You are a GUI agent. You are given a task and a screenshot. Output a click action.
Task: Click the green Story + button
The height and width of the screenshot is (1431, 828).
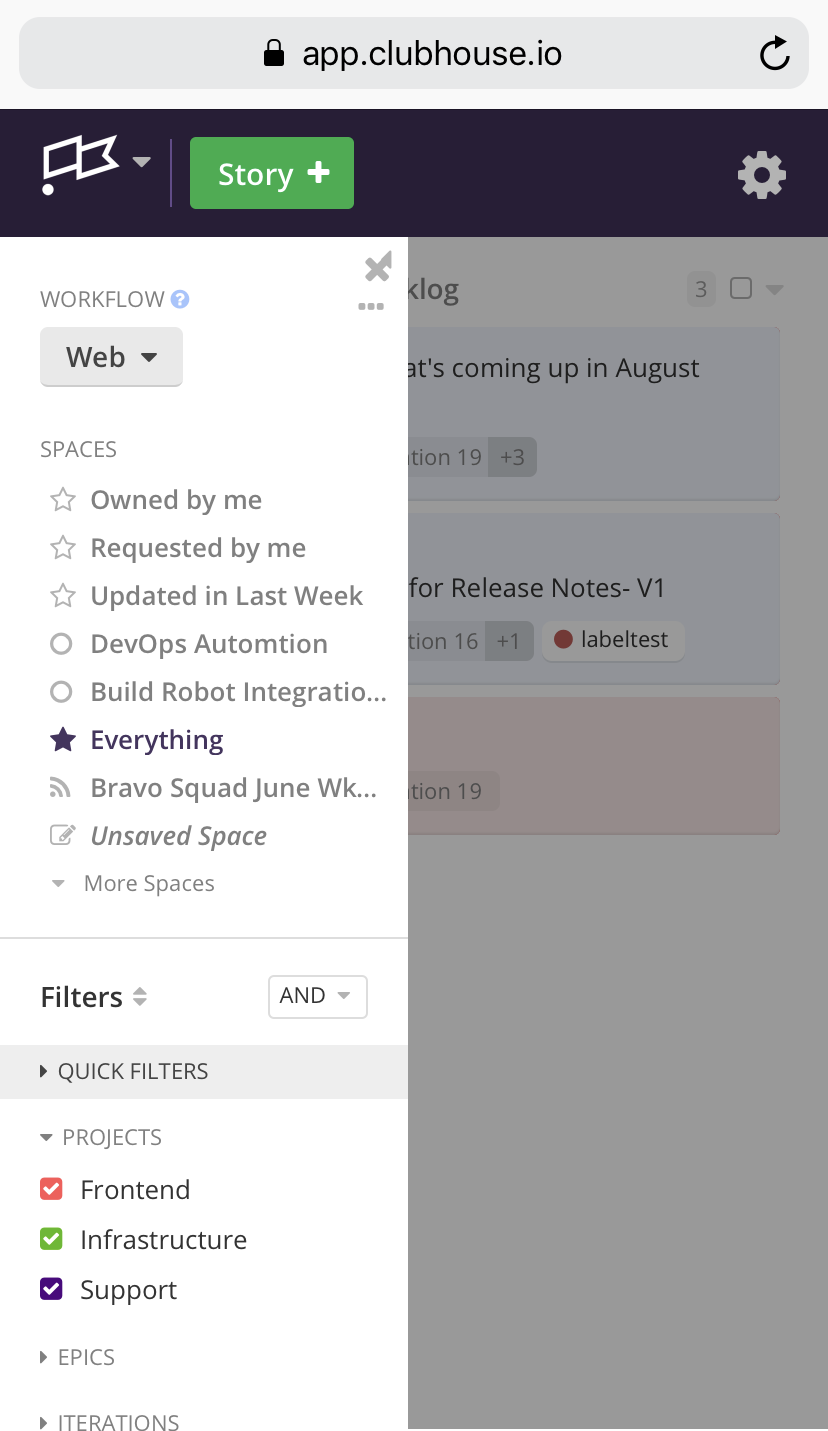pyautogui.click(x=272, y=174)
